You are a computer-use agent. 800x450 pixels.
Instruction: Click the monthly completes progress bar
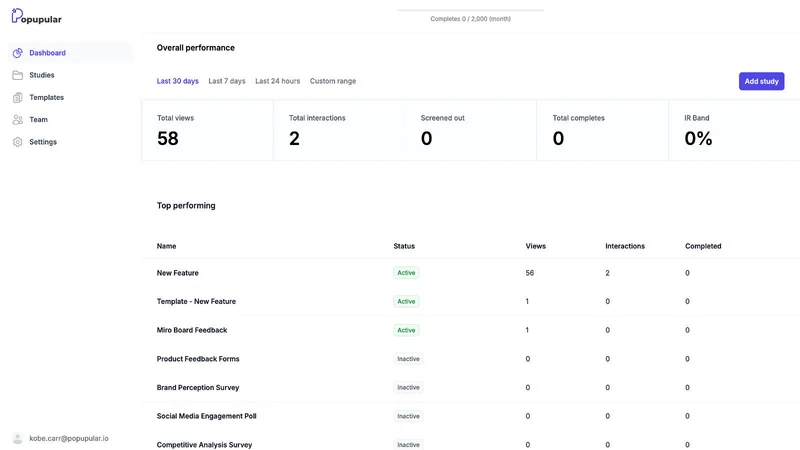[470, 10]
